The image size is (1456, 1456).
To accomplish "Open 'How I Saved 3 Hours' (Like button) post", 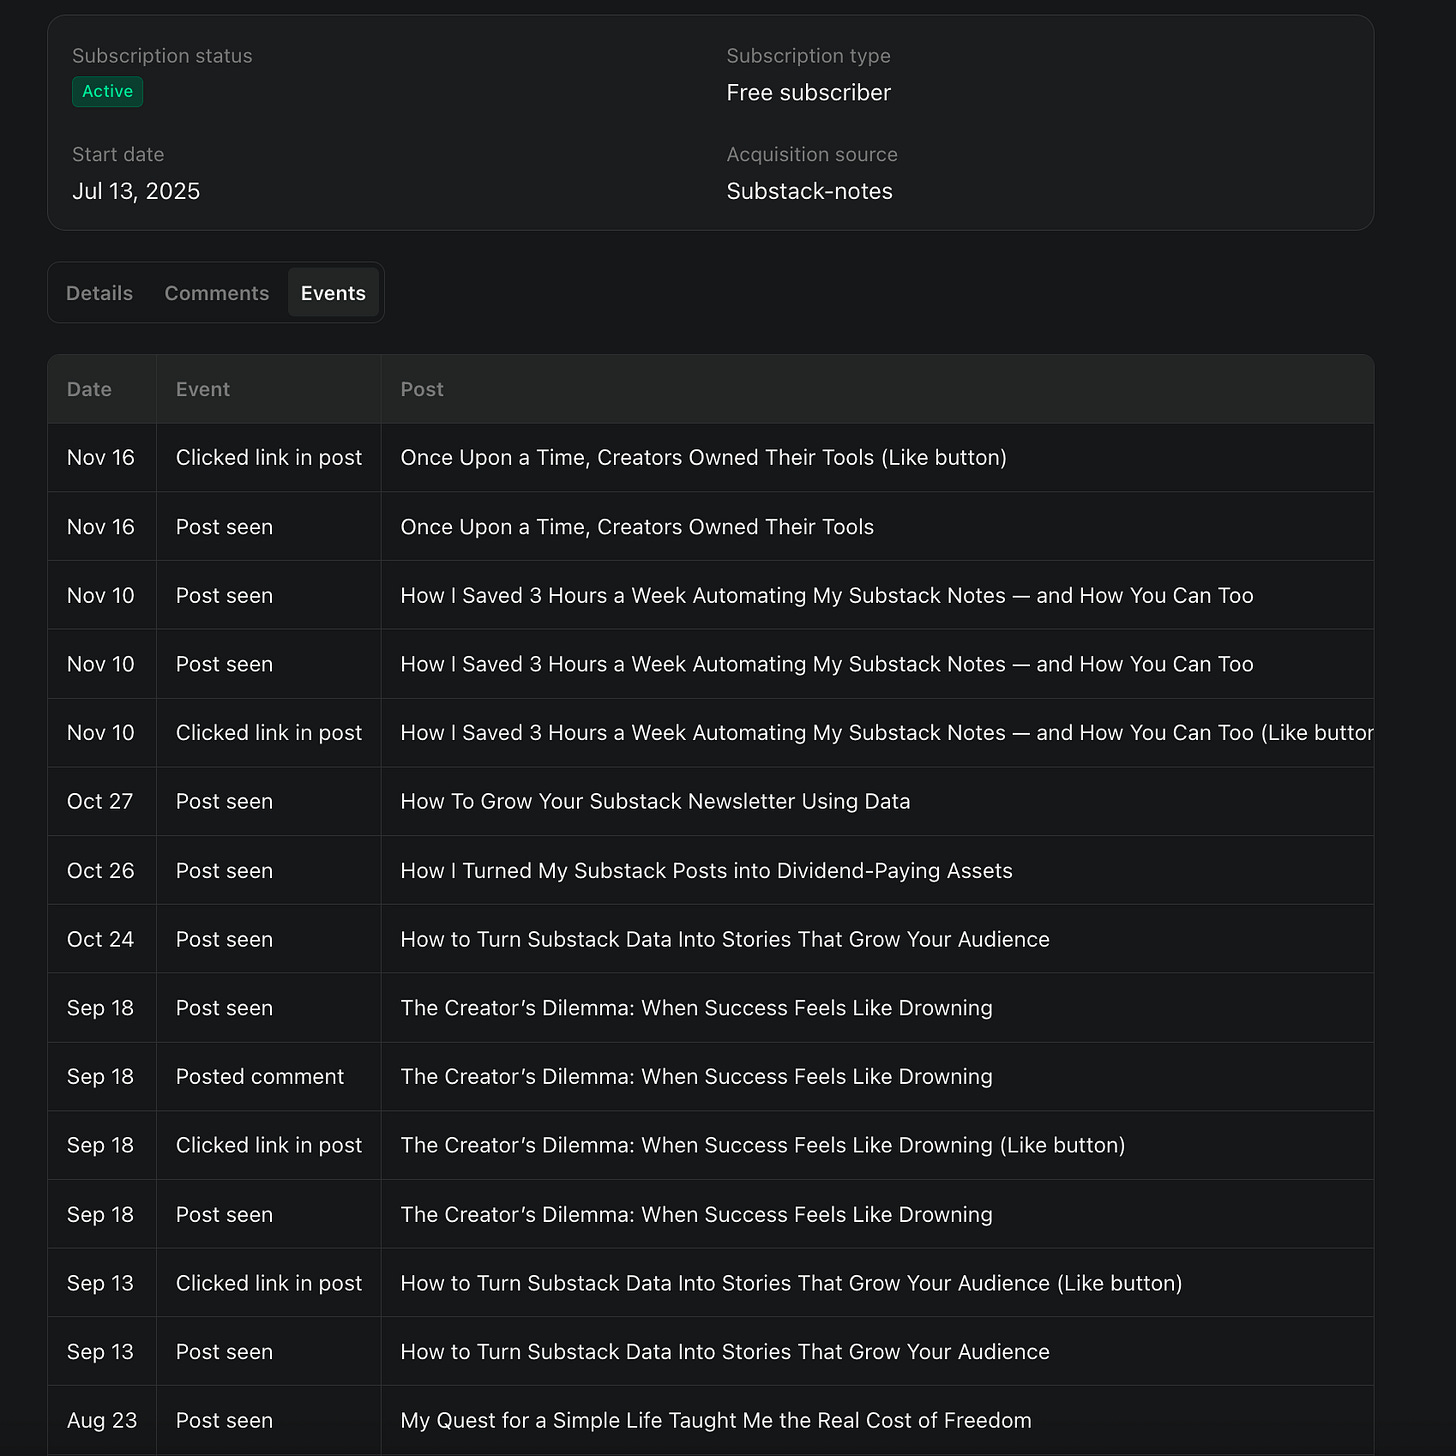I will pos(886,733).
